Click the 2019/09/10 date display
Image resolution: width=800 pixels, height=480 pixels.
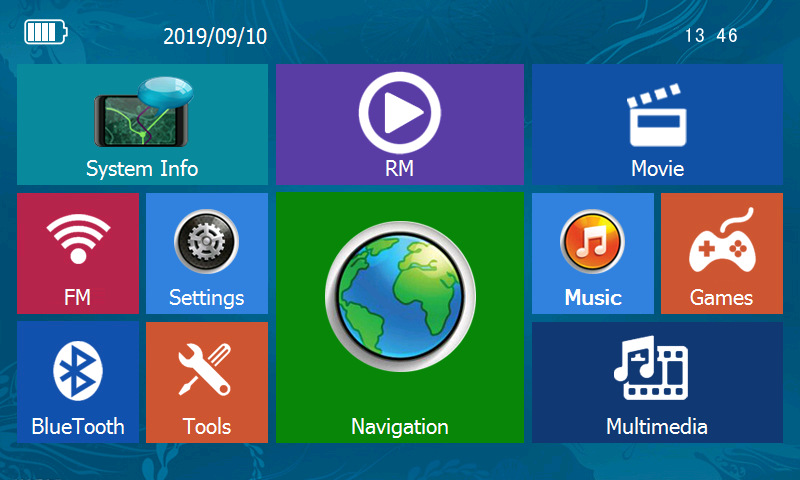tap(215, 36)
